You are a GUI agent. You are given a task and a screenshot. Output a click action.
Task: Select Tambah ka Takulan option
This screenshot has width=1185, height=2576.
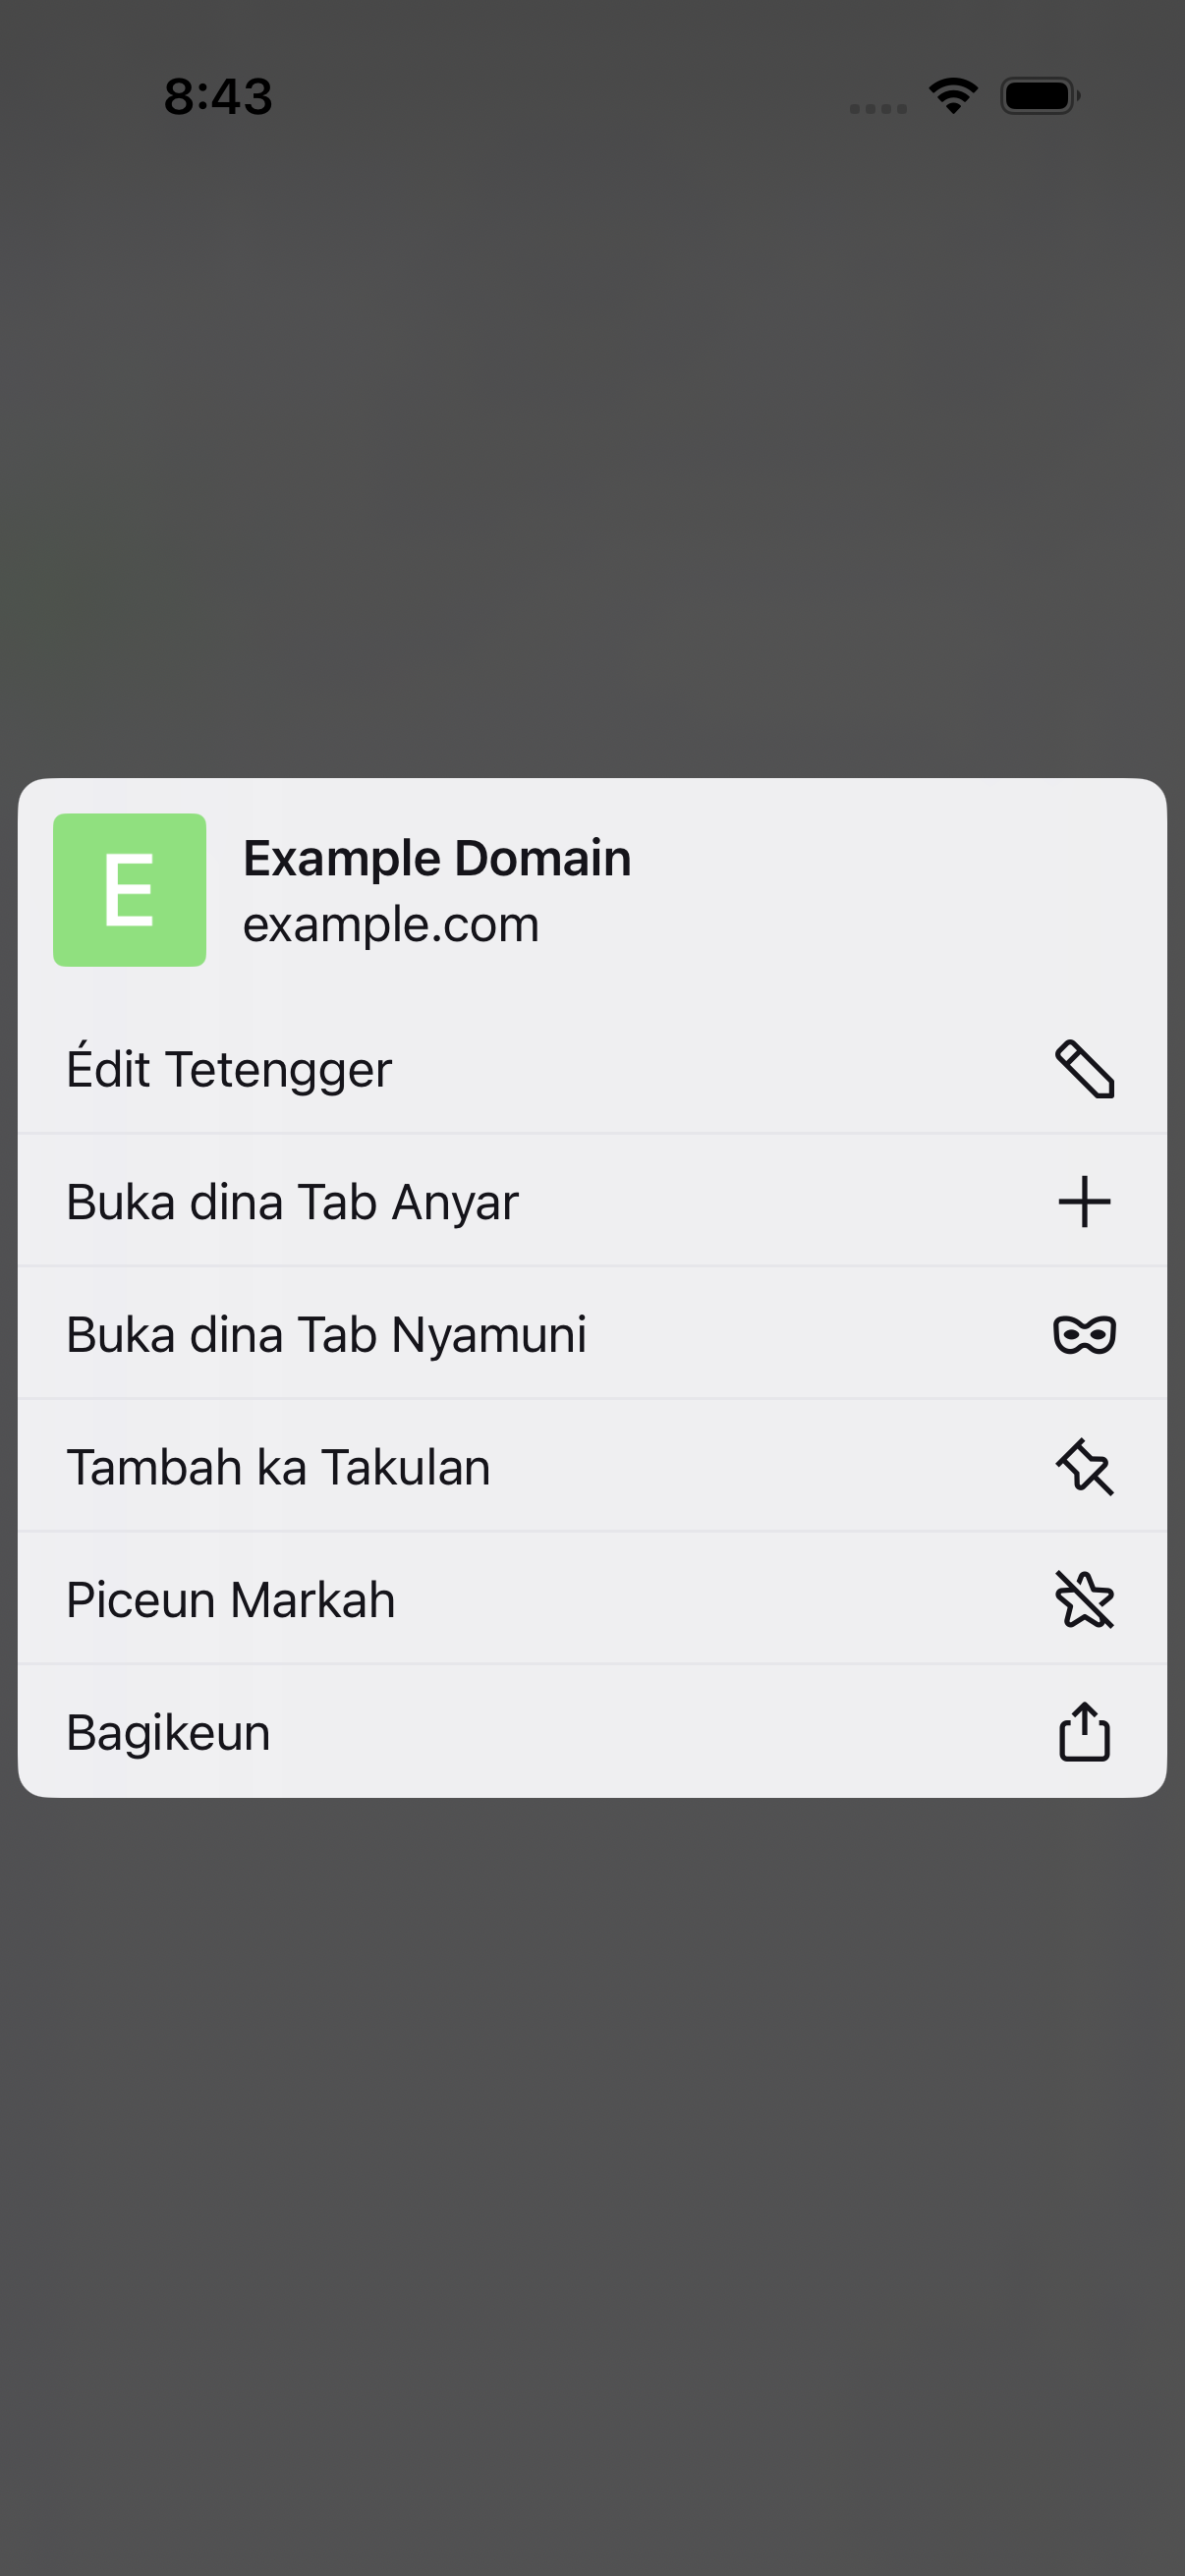tap(592, 1467)
